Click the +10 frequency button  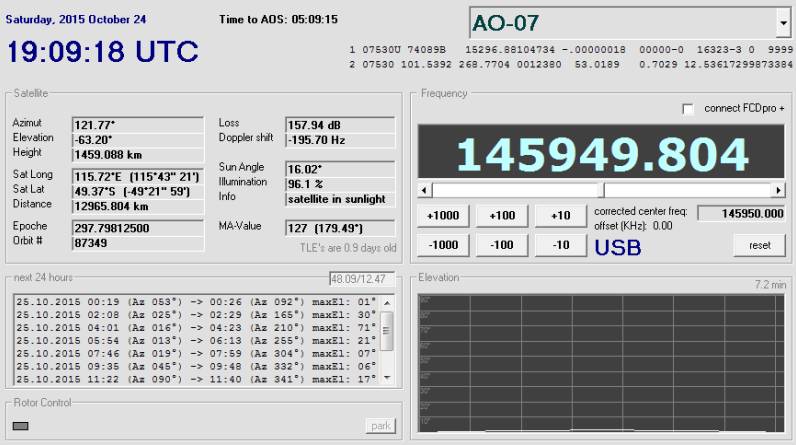click(x=561, y=216)
